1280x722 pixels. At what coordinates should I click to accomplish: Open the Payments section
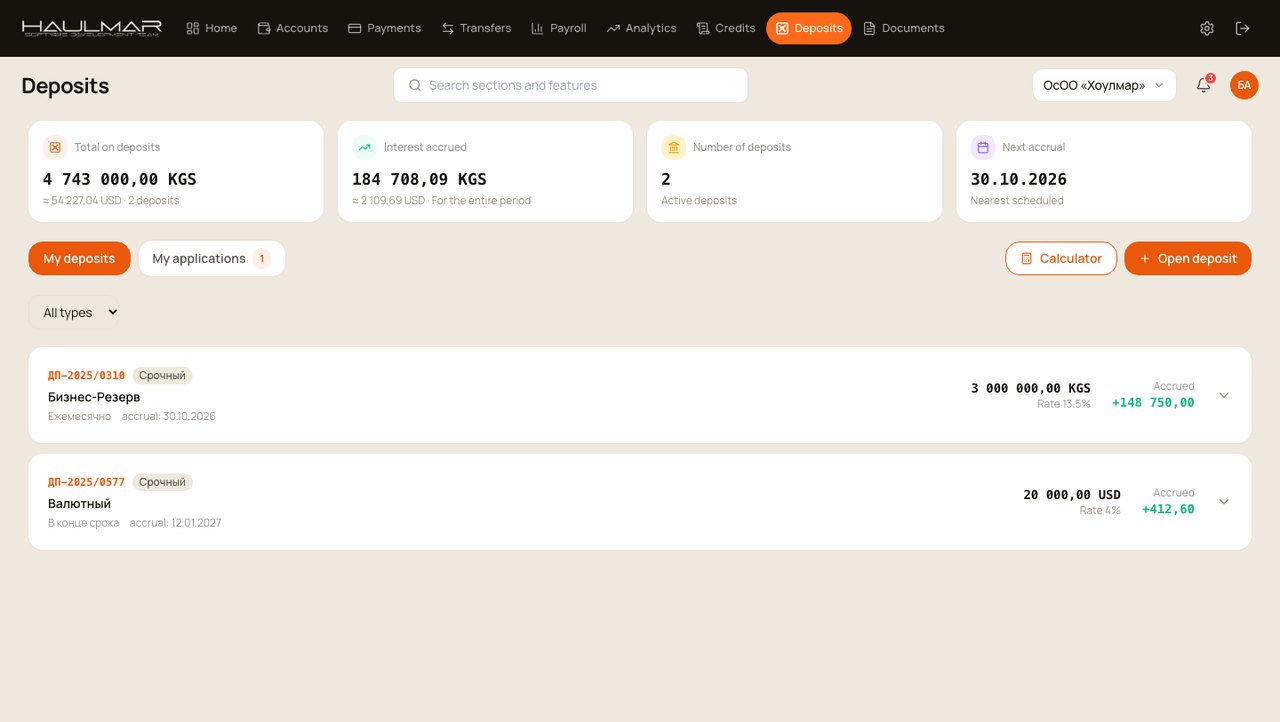click(x=384, y=28)
